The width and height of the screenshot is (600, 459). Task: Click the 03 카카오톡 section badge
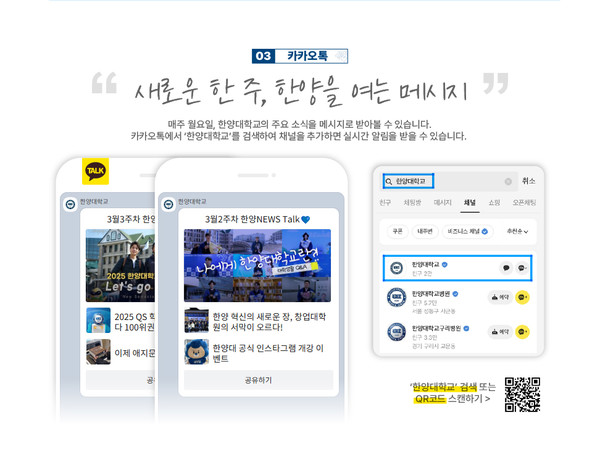pos(300,56)
